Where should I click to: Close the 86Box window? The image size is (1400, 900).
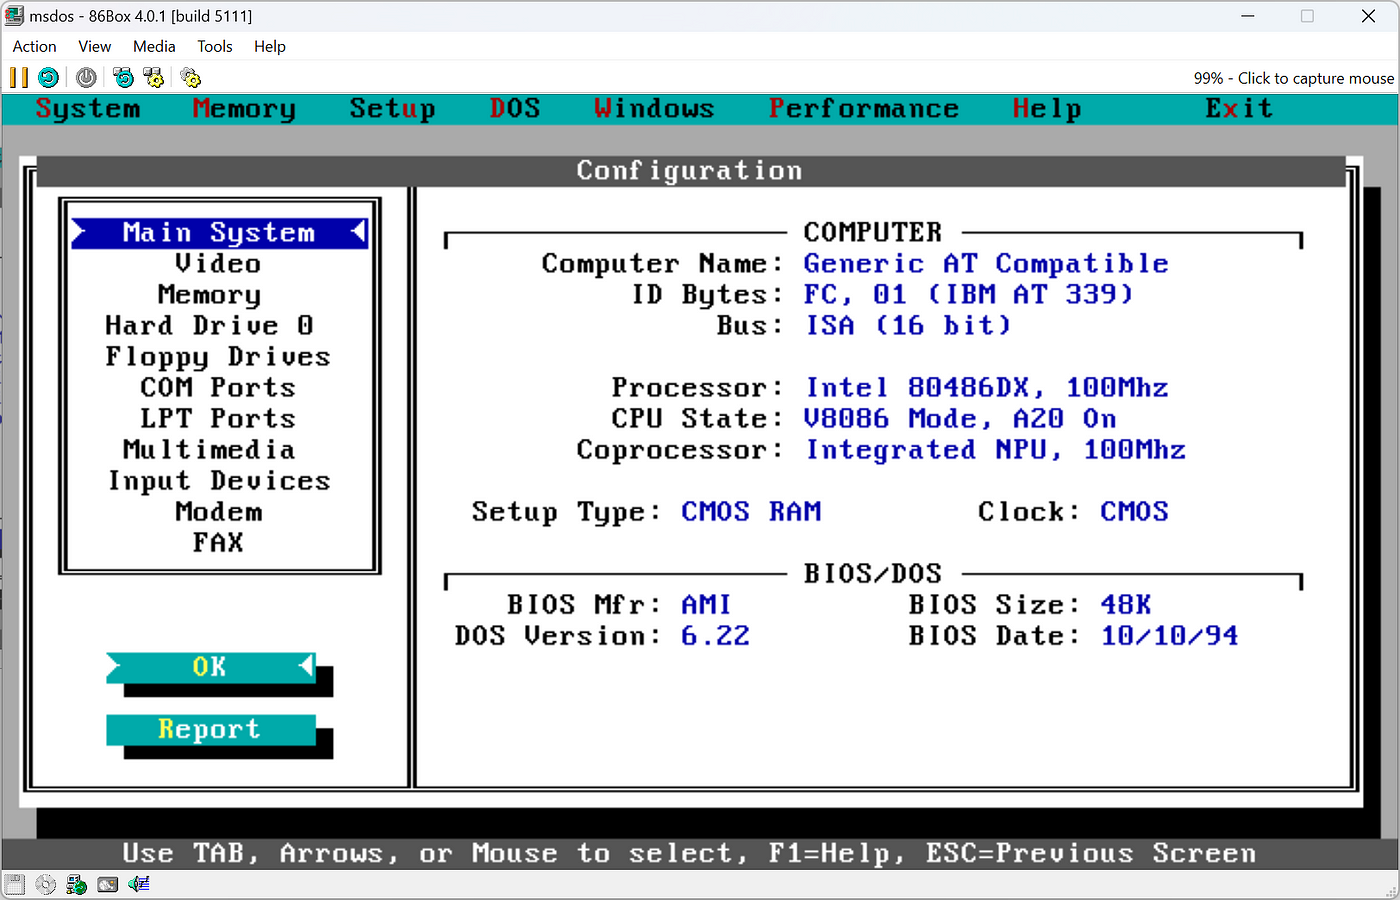coord(1368,16)
